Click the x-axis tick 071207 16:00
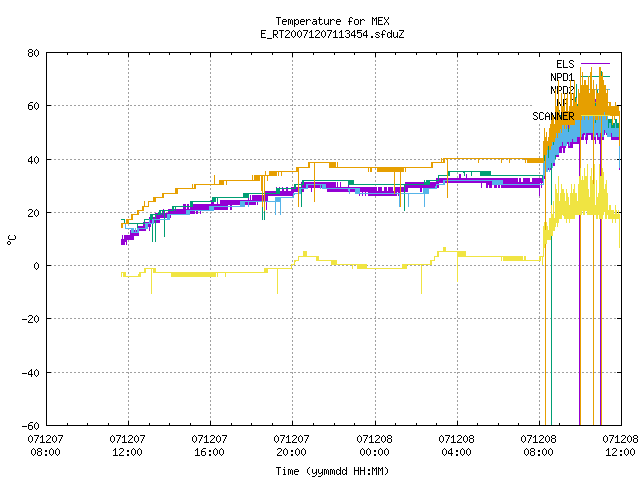The image size is (640, 480). (209, 446)
